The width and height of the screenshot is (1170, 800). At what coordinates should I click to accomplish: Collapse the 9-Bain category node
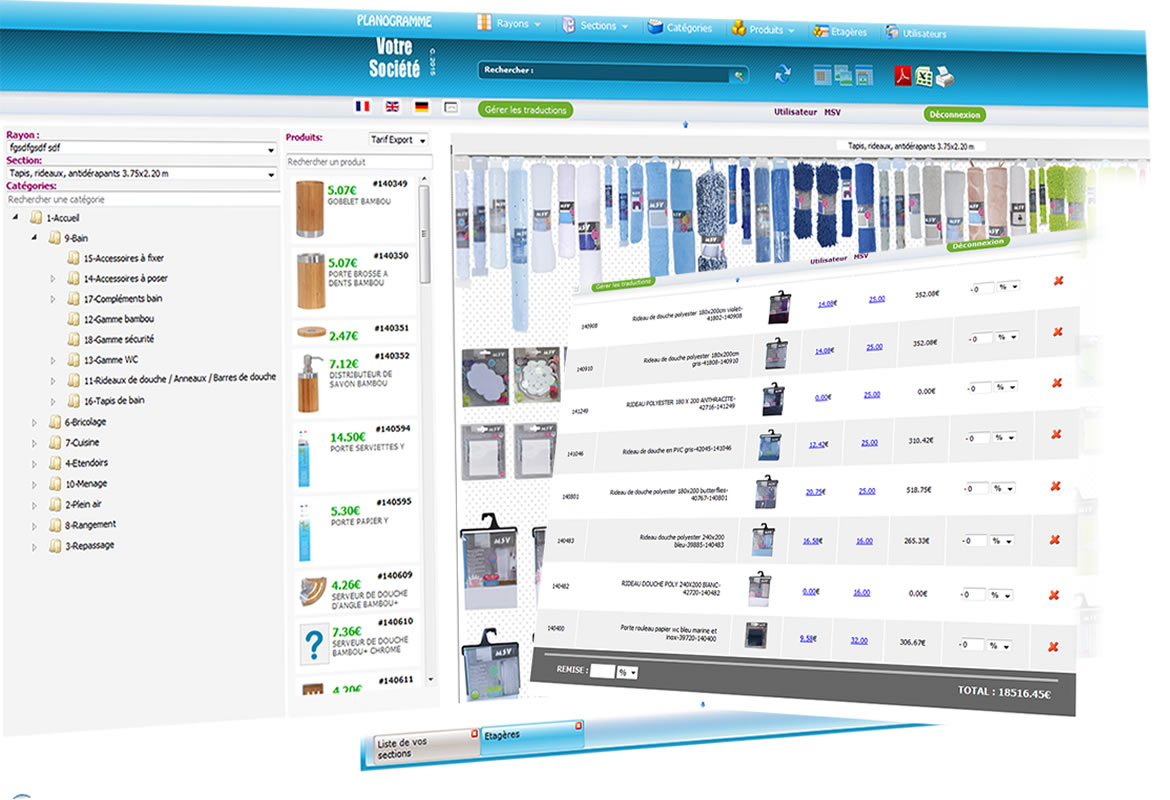tap(33, 238)
